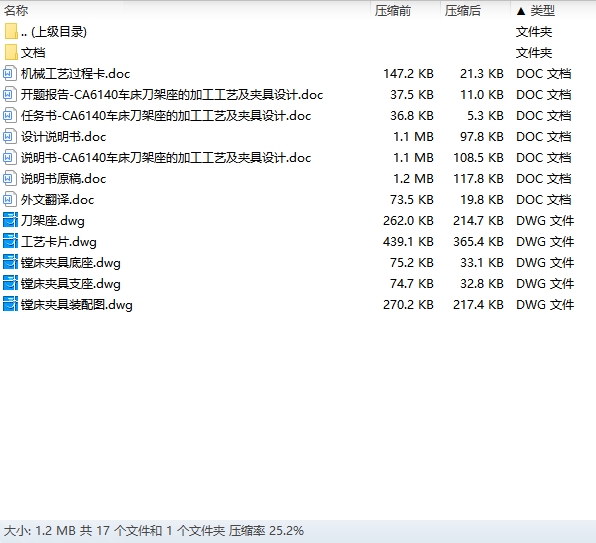This screenshot has height=543, width=596.
Task: Select the 镗床夹具装配图.dwg file icon
Action: [x=10, y=304]
